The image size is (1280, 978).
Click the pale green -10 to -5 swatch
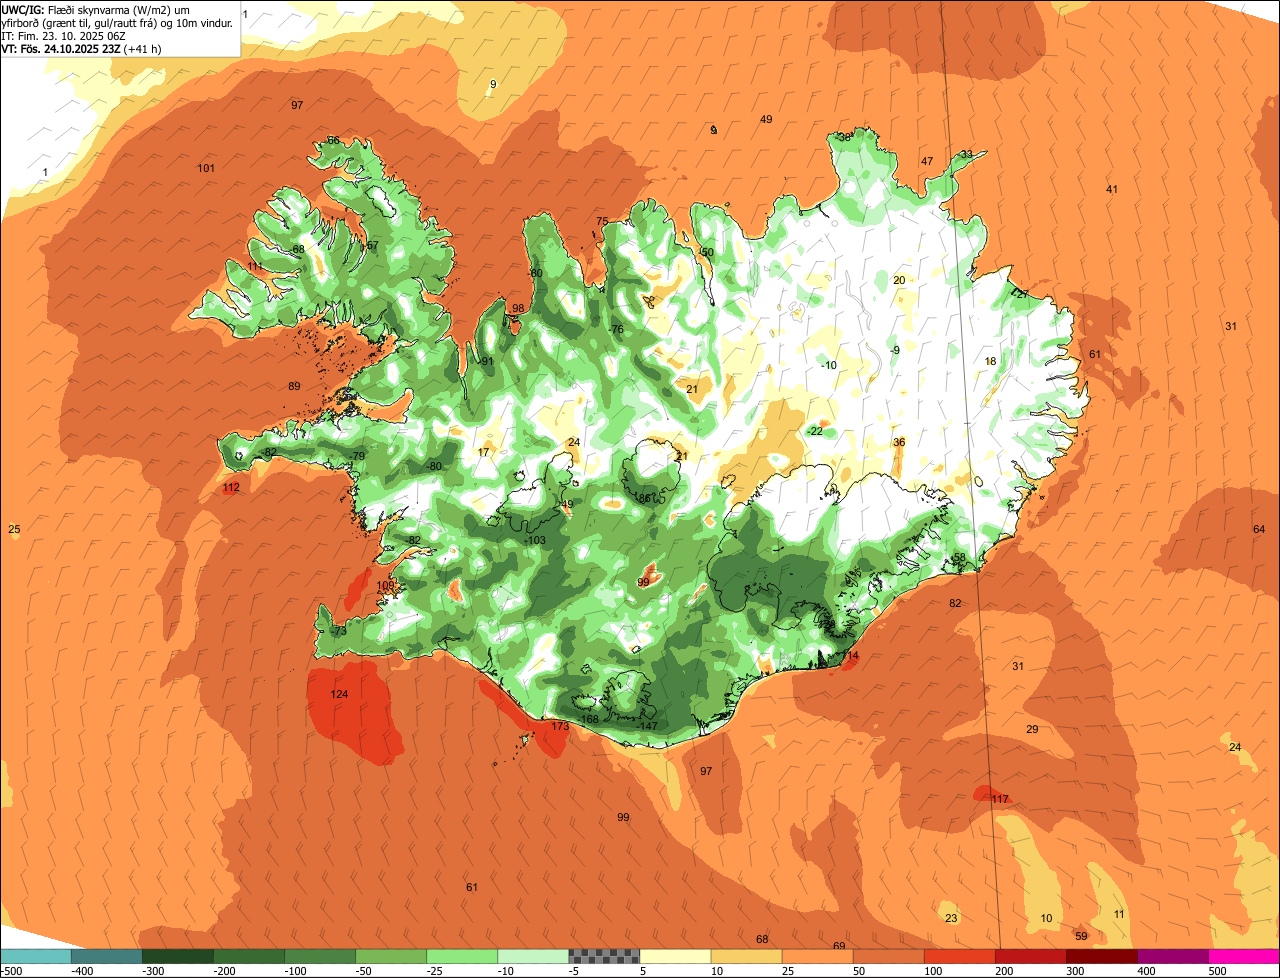[532, 955]
